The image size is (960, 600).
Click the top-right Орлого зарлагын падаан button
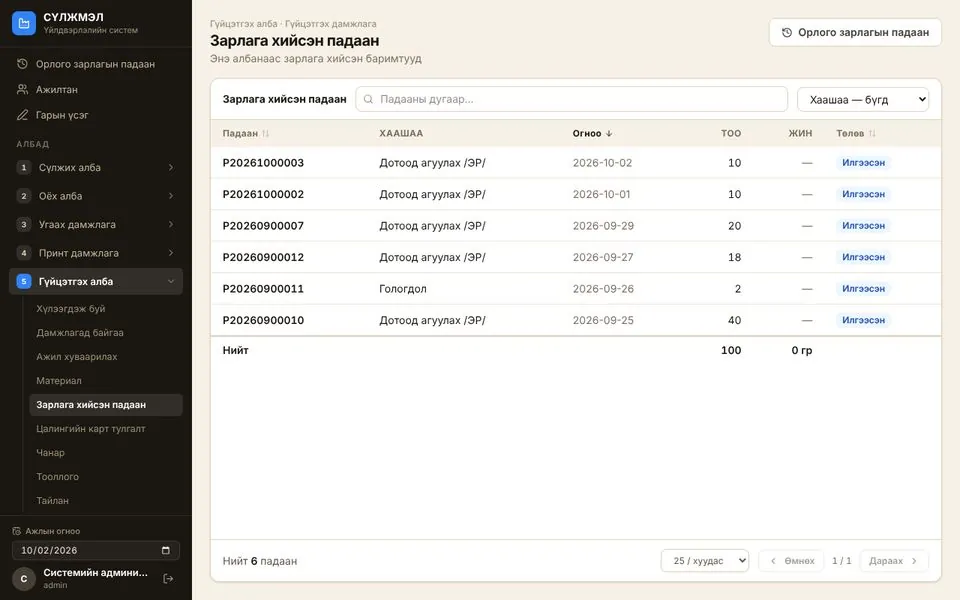tap(855, 32)
